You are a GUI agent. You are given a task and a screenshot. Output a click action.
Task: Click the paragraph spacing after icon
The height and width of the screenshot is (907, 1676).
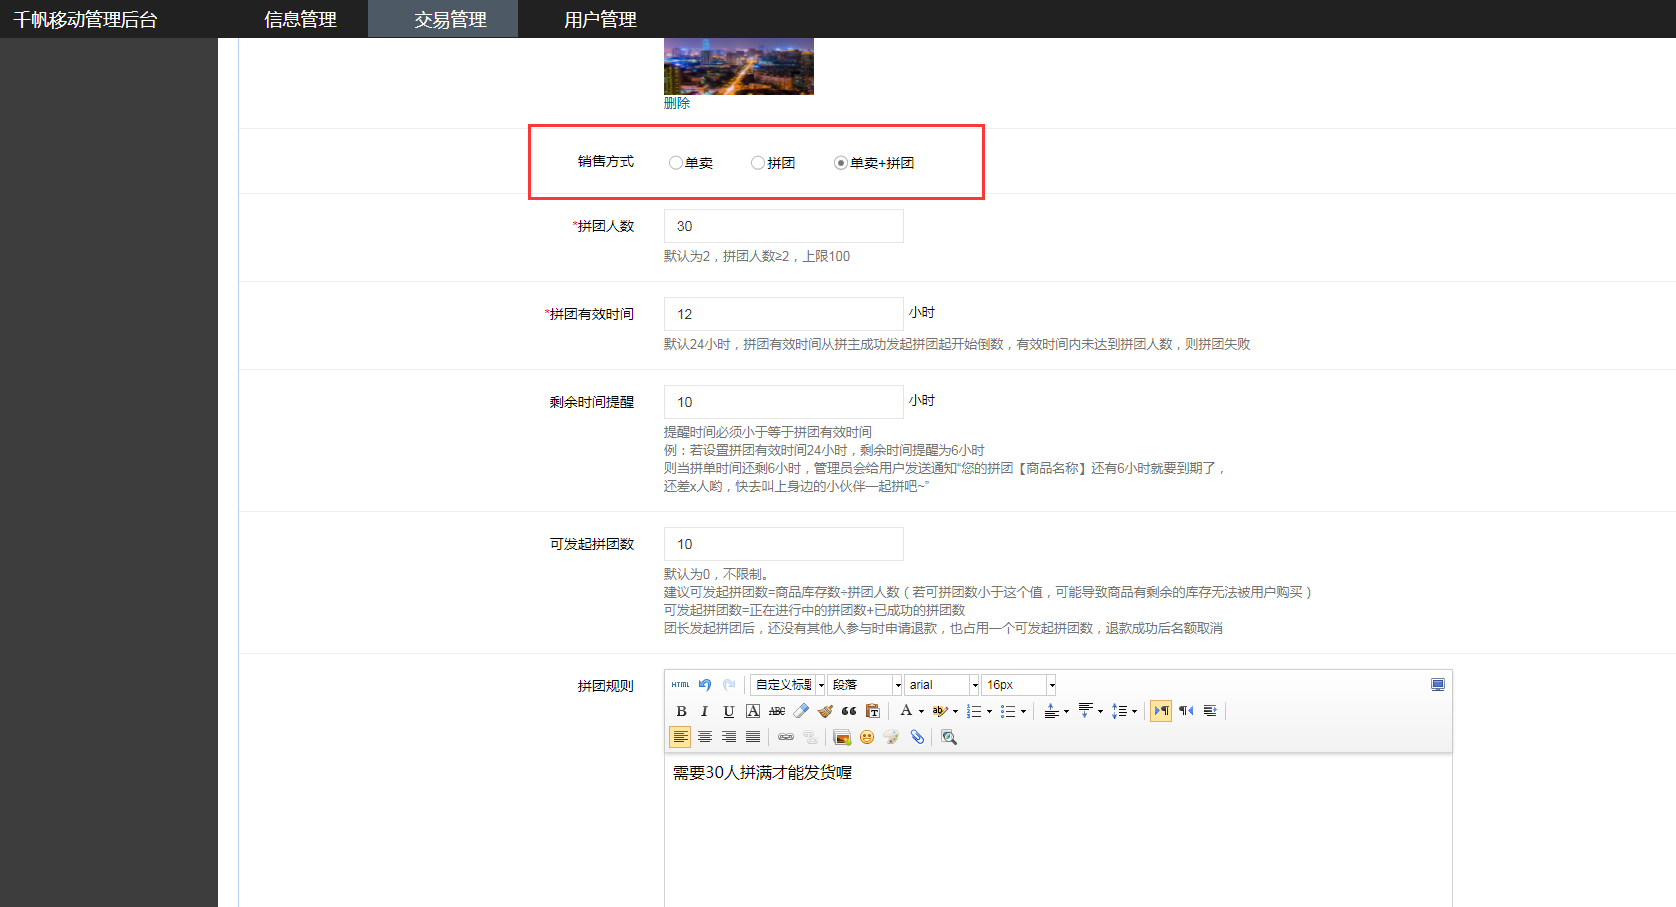point(1085,711)
